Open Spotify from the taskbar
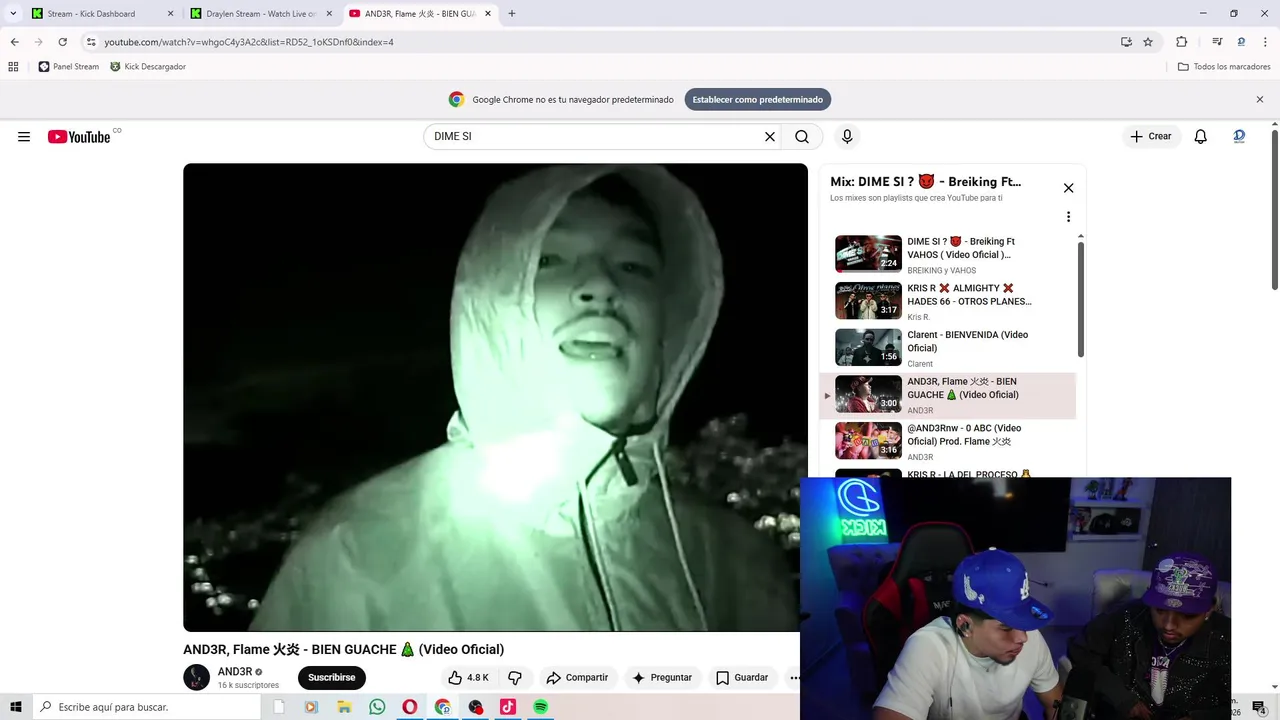1280x720 pixels. (x=541, y=707)
